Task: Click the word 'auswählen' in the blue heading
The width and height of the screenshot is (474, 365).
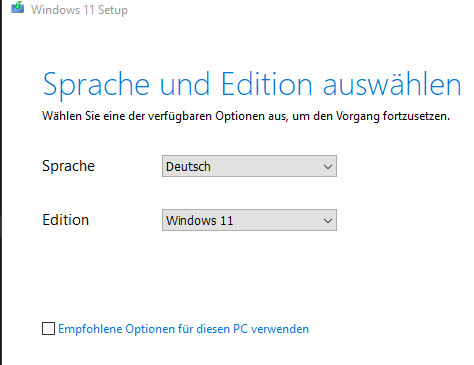Action: pos(392,84)
